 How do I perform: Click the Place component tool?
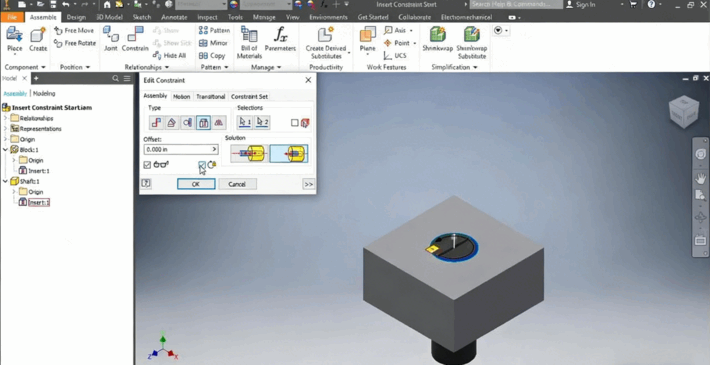coord(14,40)
